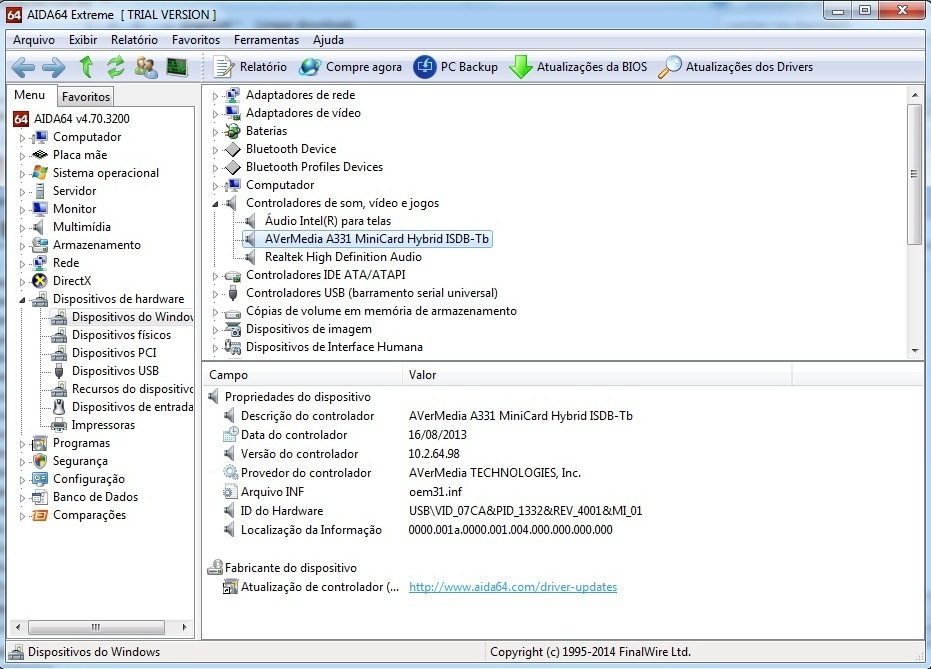Switch to the Menu tab
The width and height of the screenshot is (931, 669).
click(x=30, y=95)
